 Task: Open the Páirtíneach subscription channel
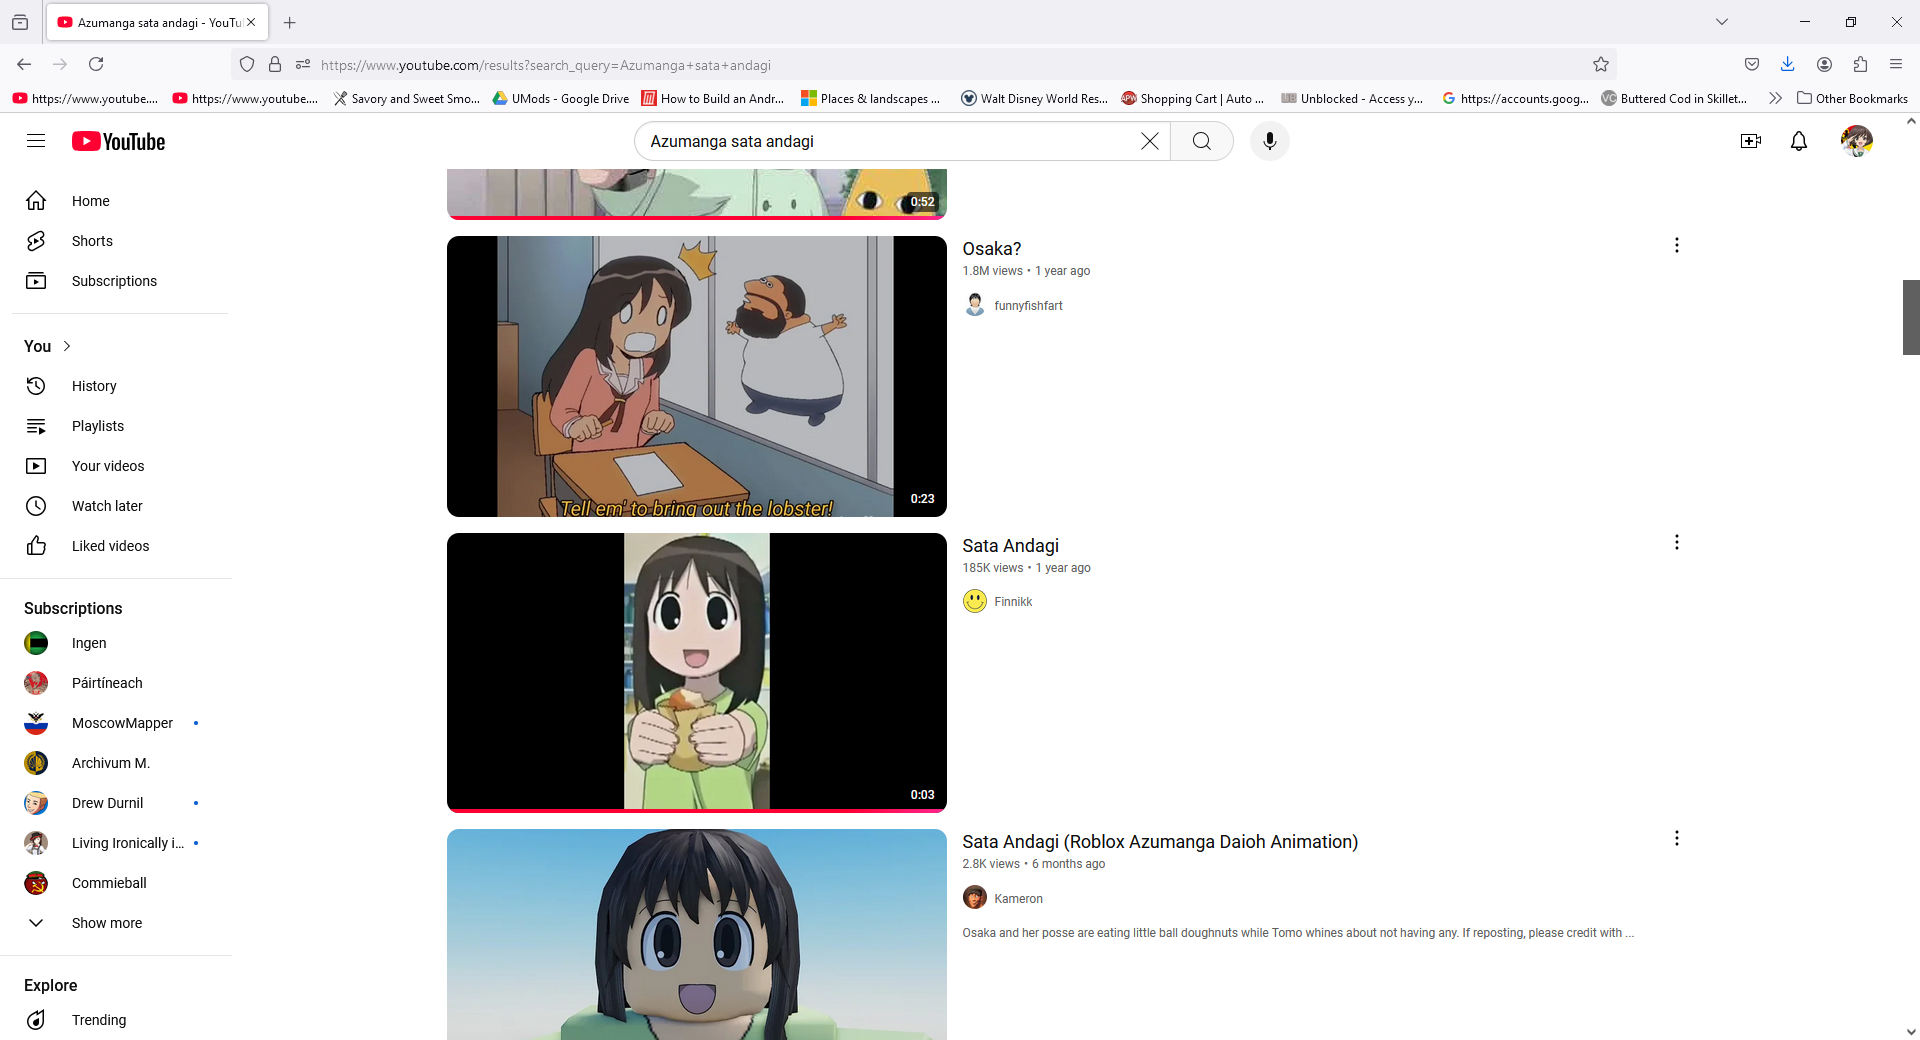[x=116, y=683]
